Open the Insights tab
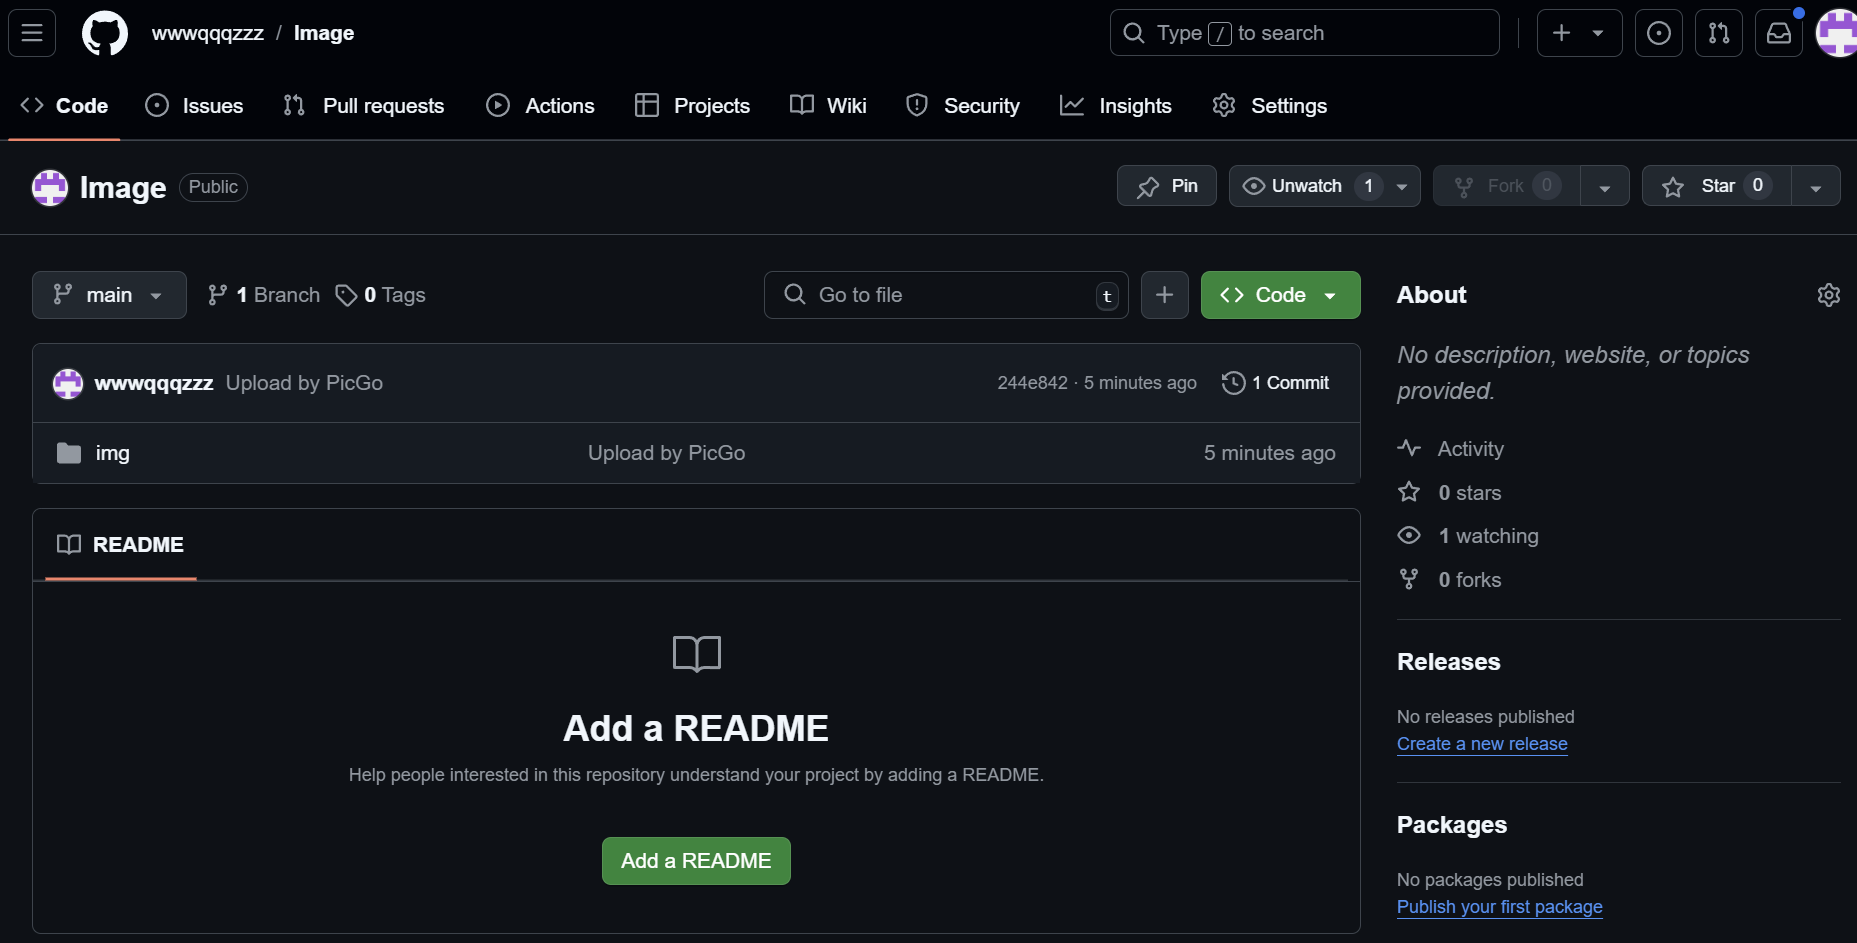This screenshot has width=1857, height=943. click(x=1116, y=106)
